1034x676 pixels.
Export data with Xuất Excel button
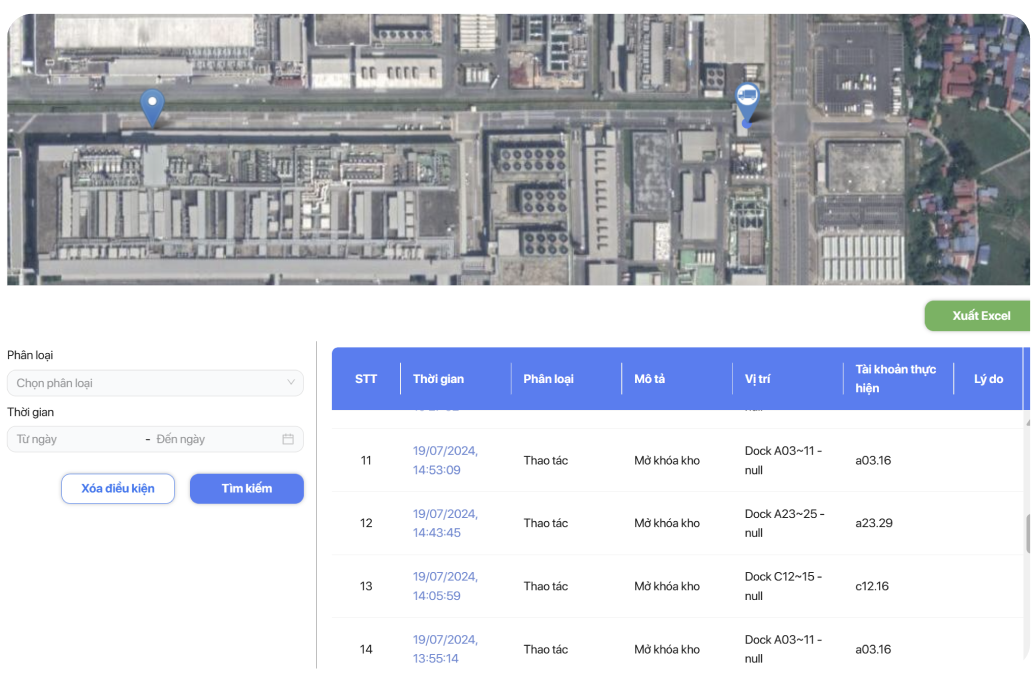980,316
